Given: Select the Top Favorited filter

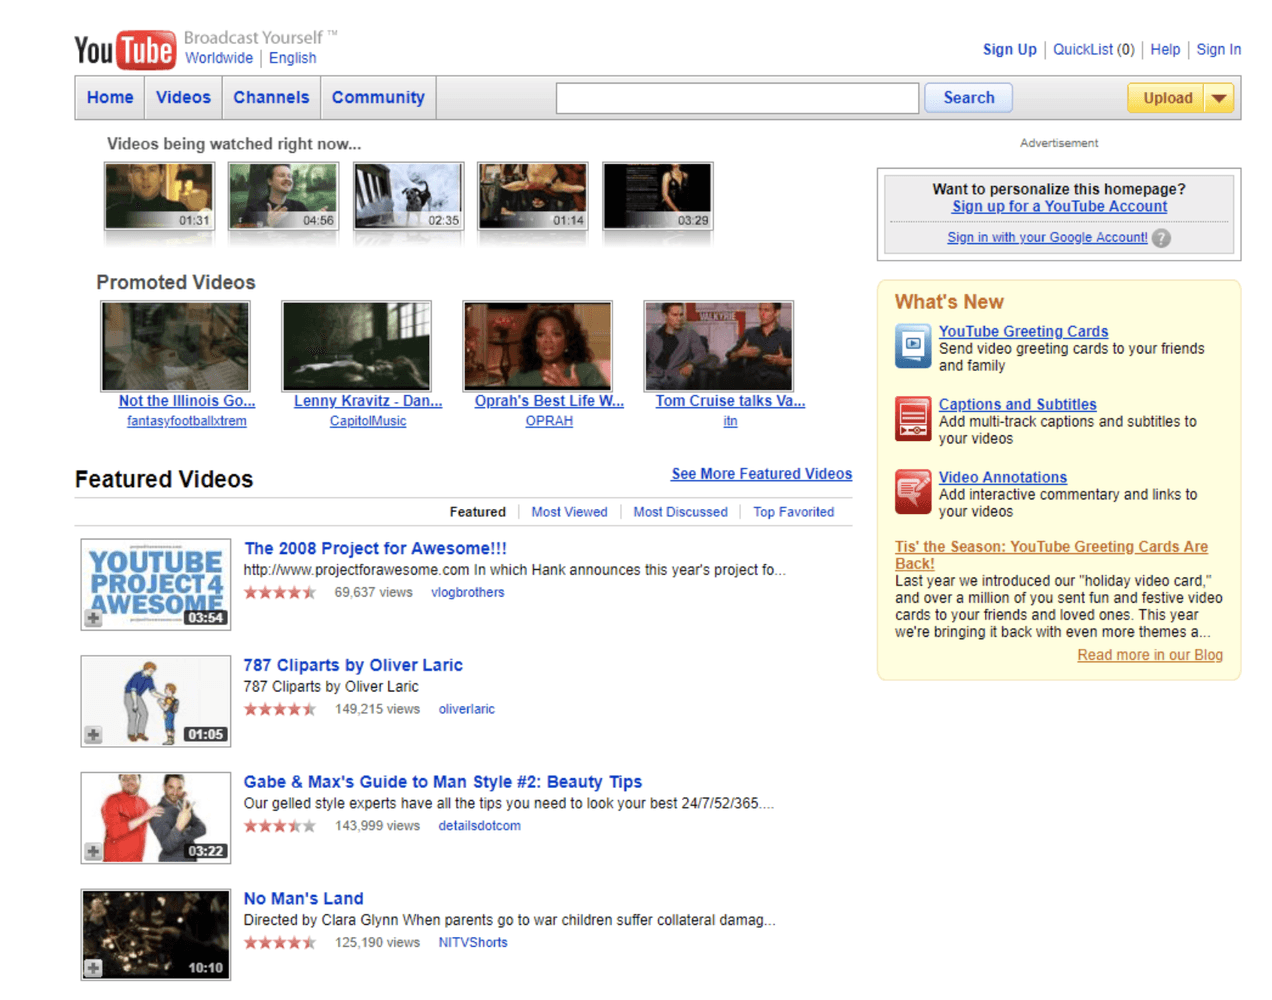Looking at the screenshot, I should [793, 512].
